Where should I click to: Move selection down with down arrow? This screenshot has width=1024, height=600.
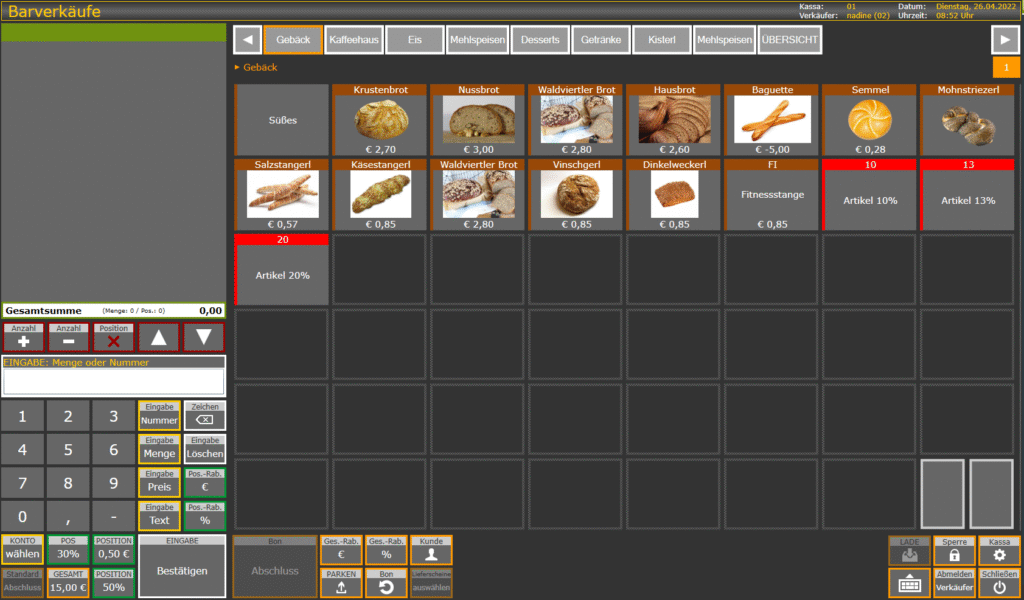point(204,337)
